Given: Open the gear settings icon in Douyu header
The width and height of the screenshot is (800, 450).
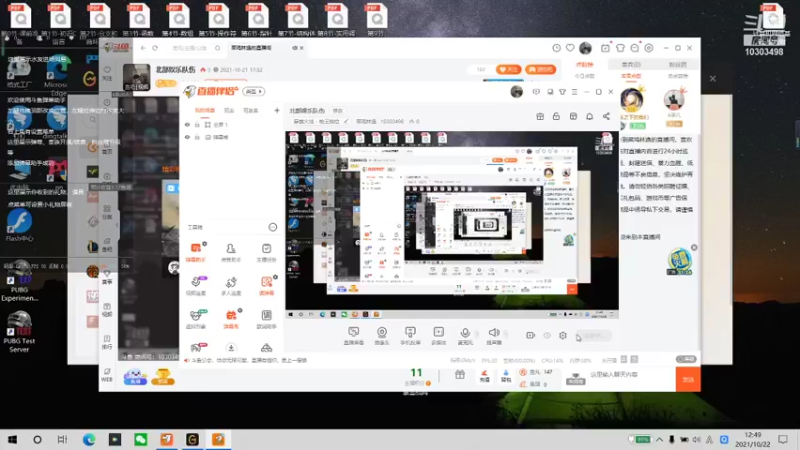Looking at the screenshot, I should [x=648, y=48].
